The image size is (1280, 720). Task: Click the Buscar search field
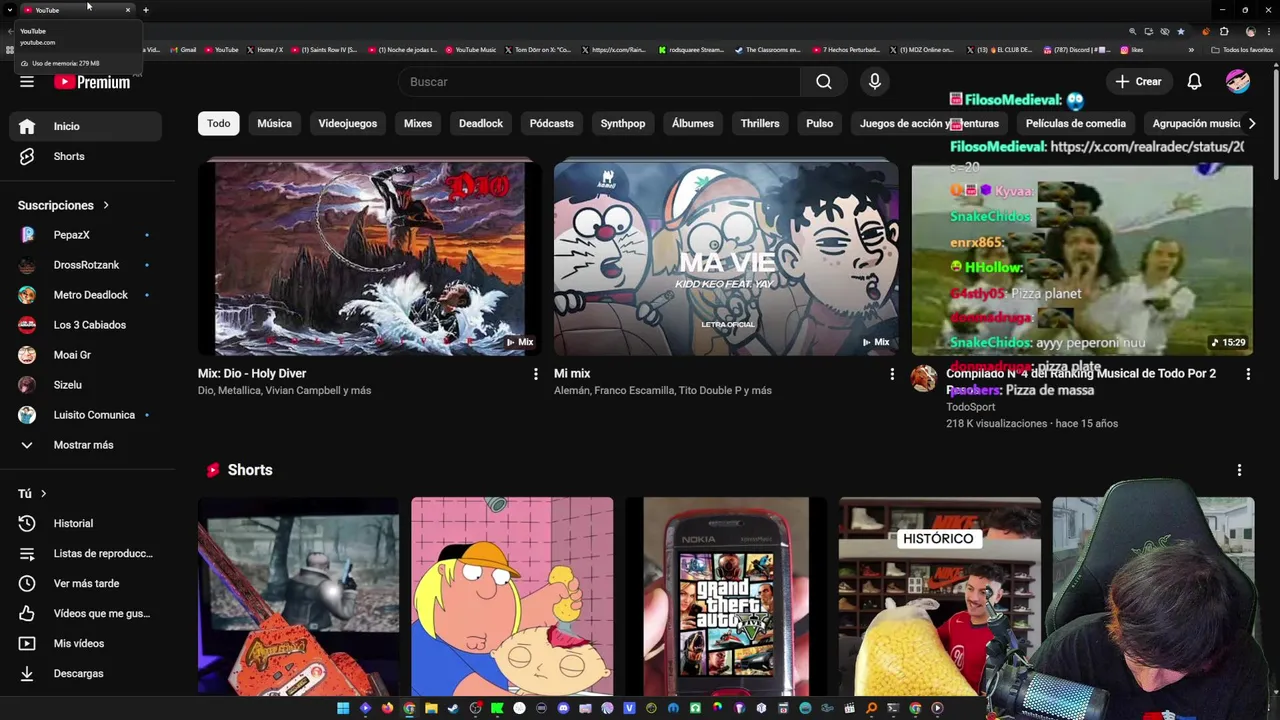pyautogui.click(x=599, y=82)
